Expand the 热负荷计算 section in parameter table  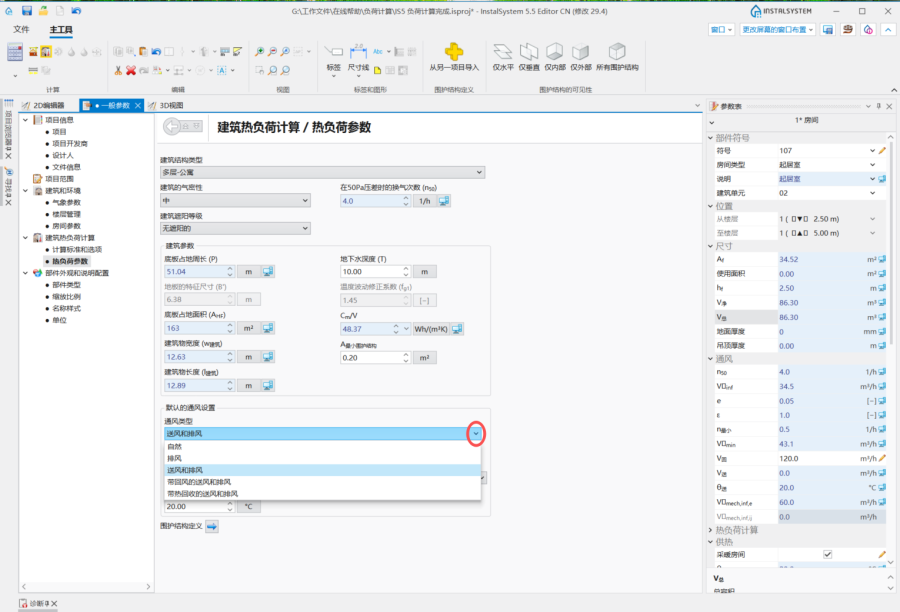point(710,530)
